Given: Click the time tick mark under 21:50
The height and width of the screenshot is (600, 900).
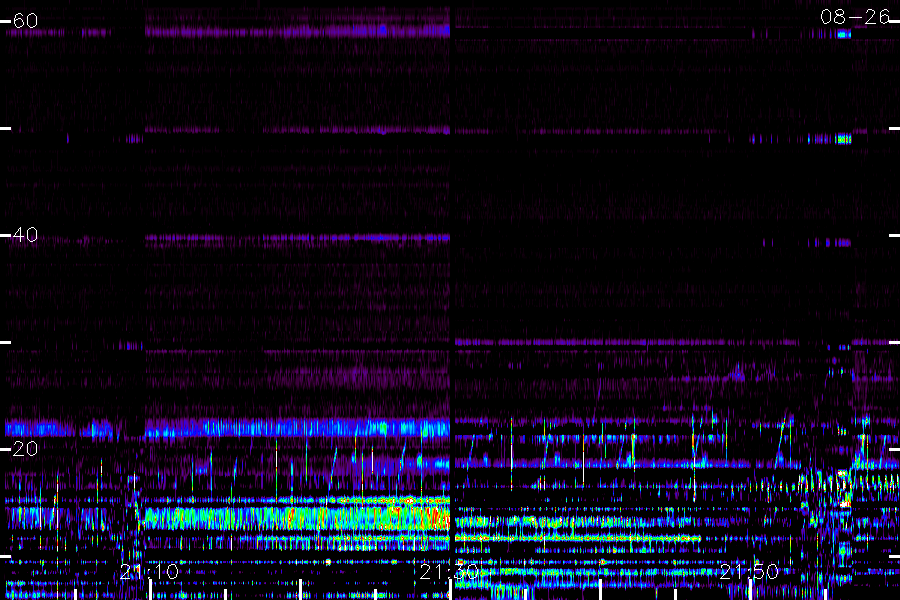Looking at the screenshot, I should (750, 590).
